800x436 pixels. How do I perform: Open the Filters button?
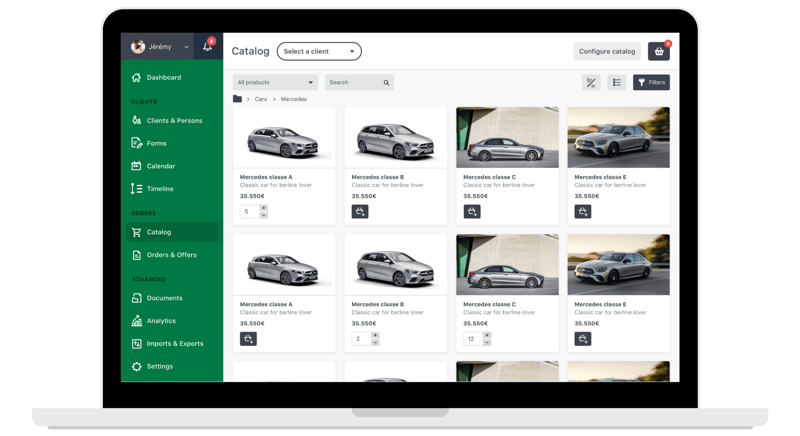pyautogui.click(x=651, y=83)
